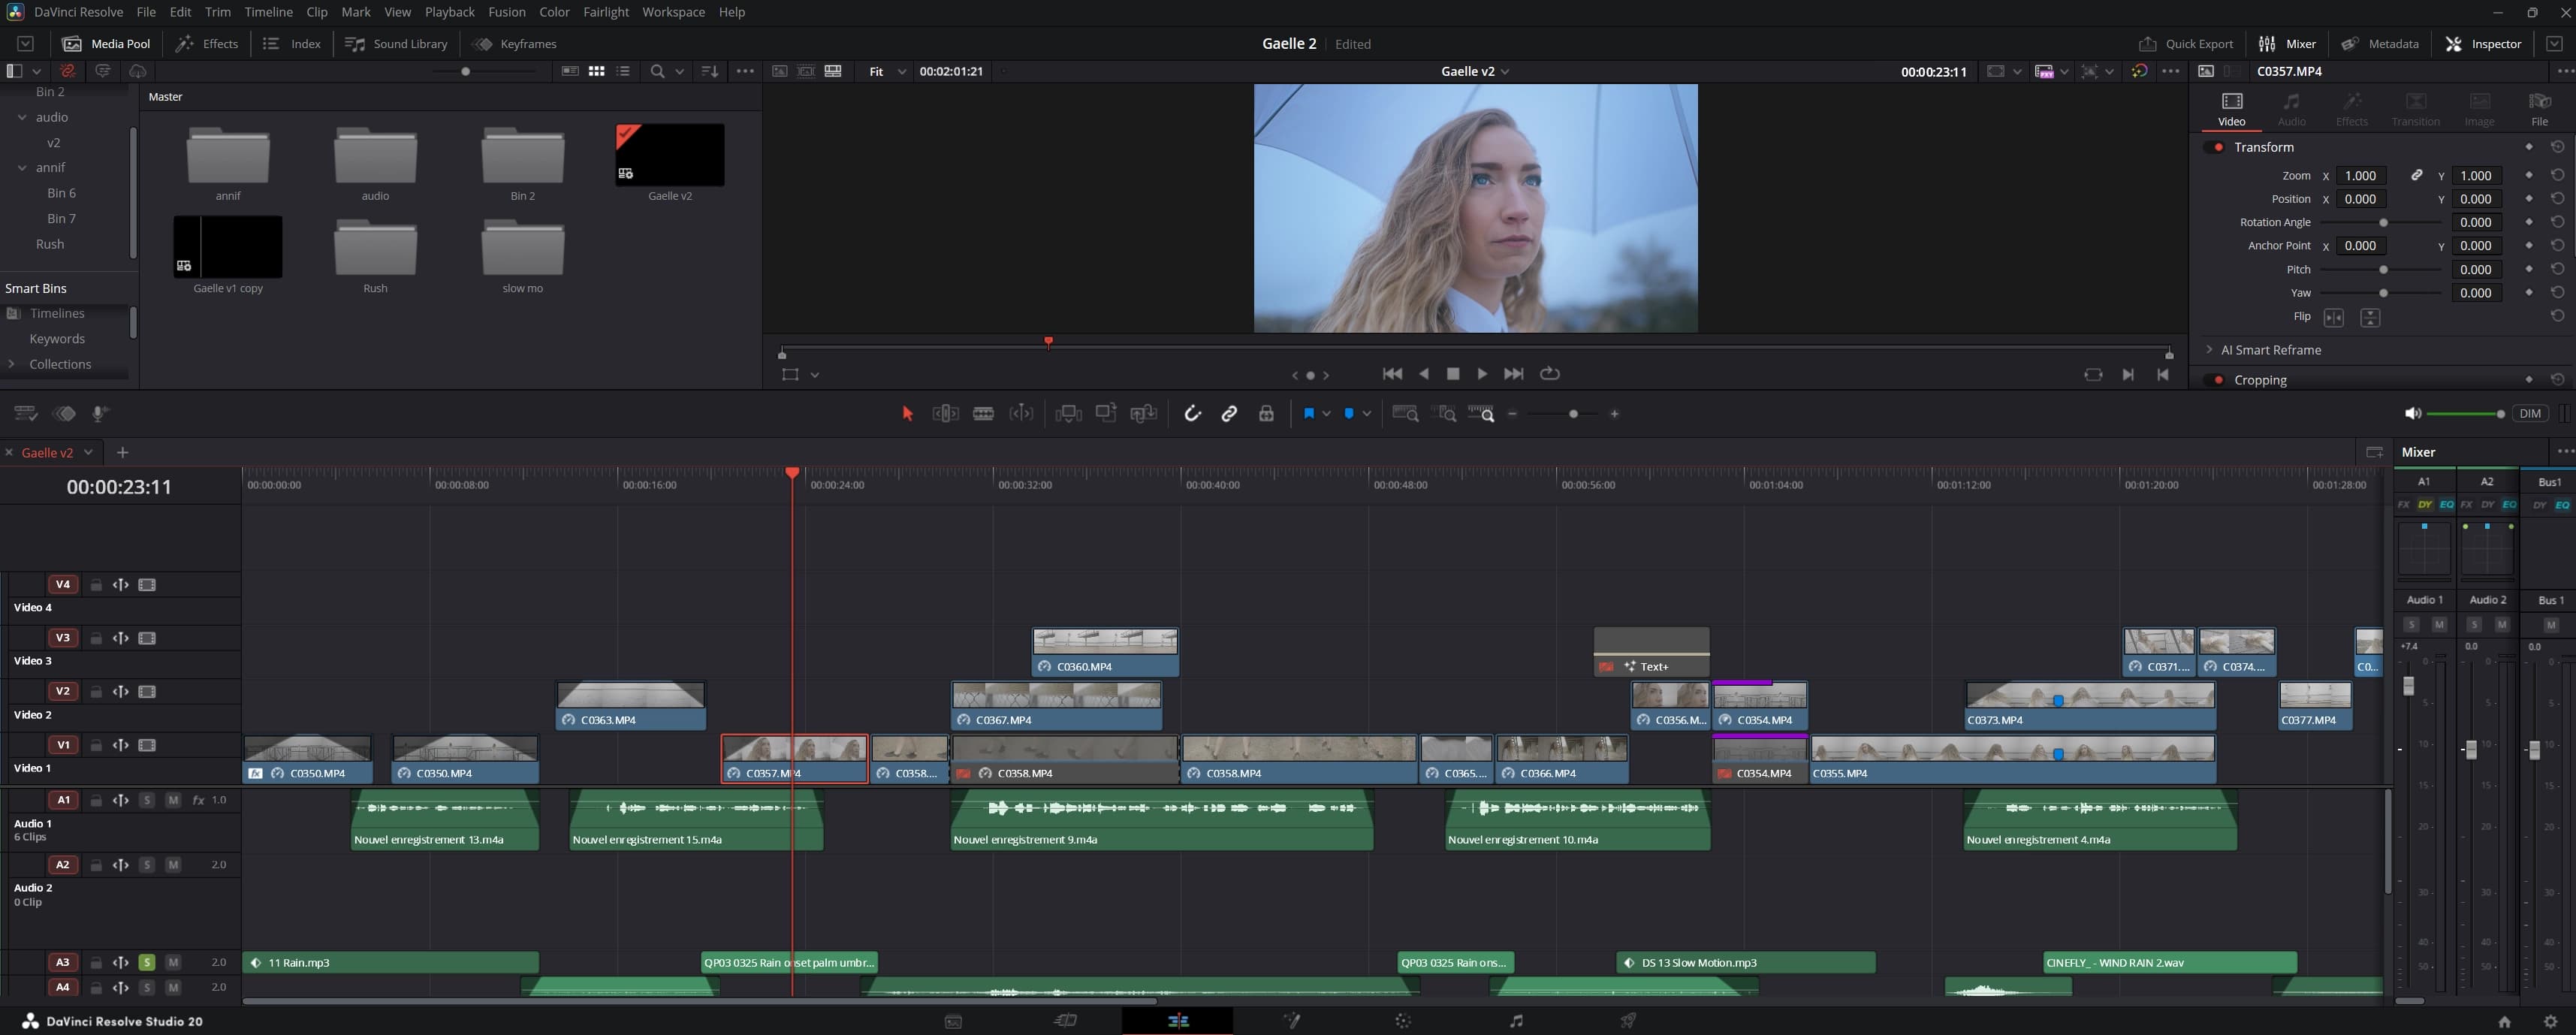Open the Fusion page from the bottom bar
The image size is (2576, 1035).
pos(1291,1020)
